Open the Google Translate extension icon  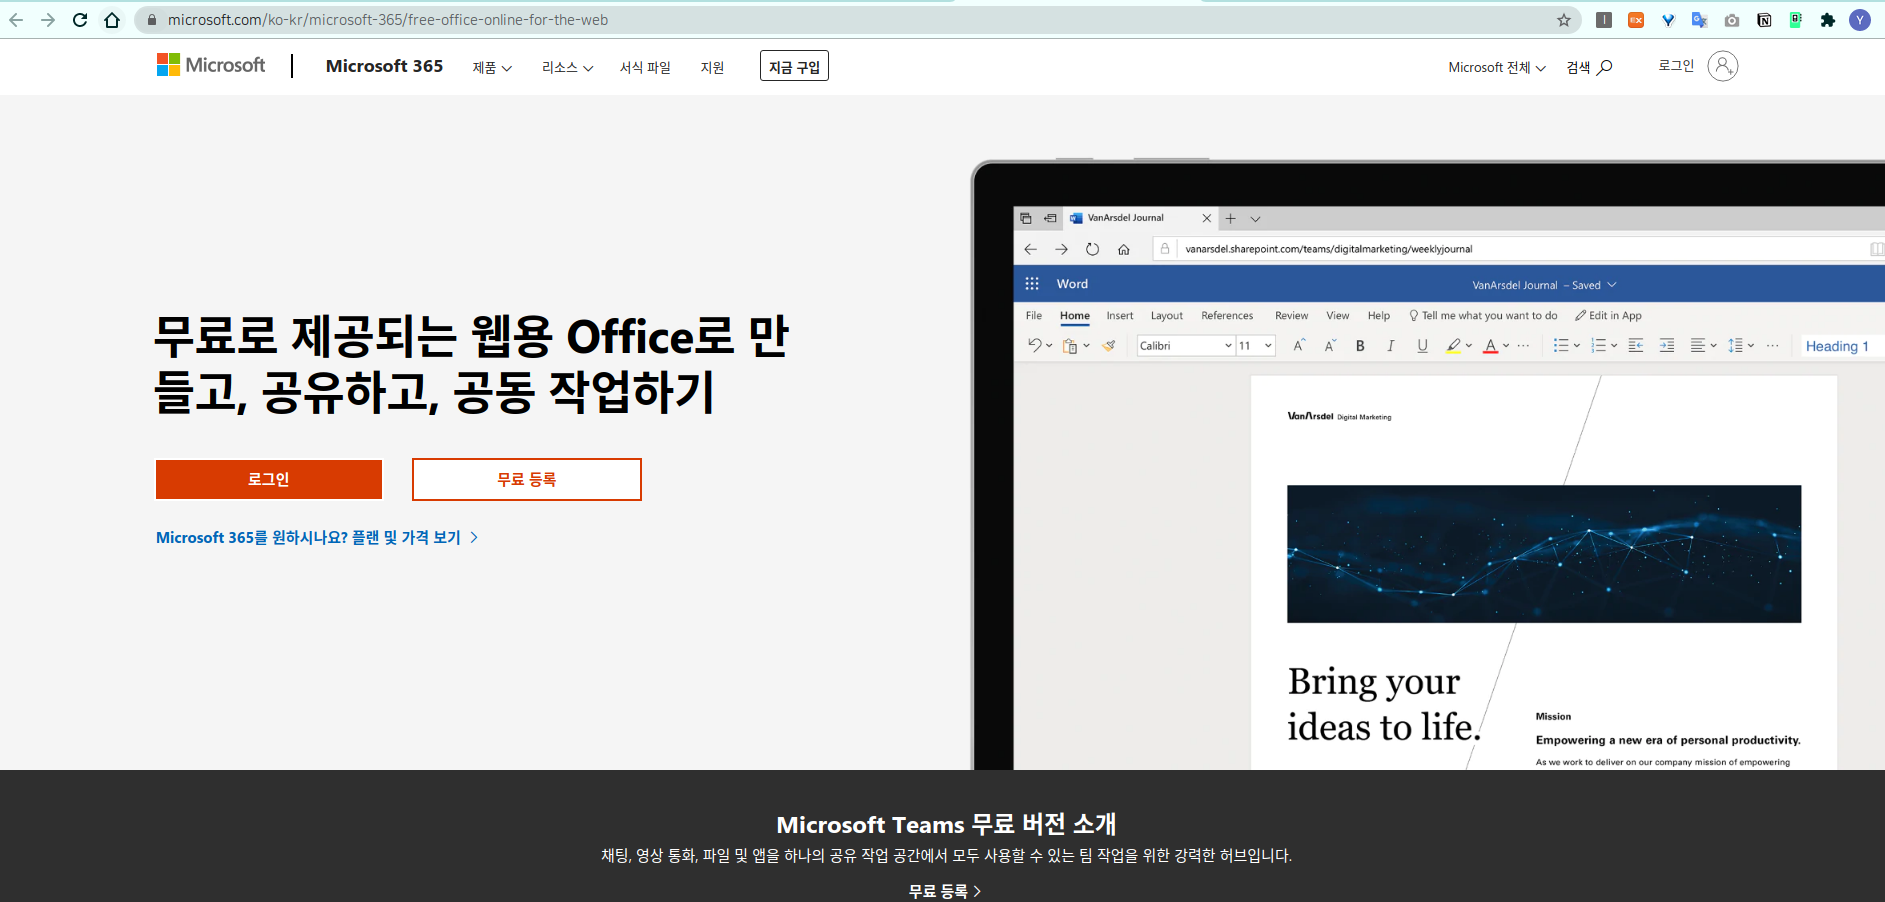click(1699, 20)
